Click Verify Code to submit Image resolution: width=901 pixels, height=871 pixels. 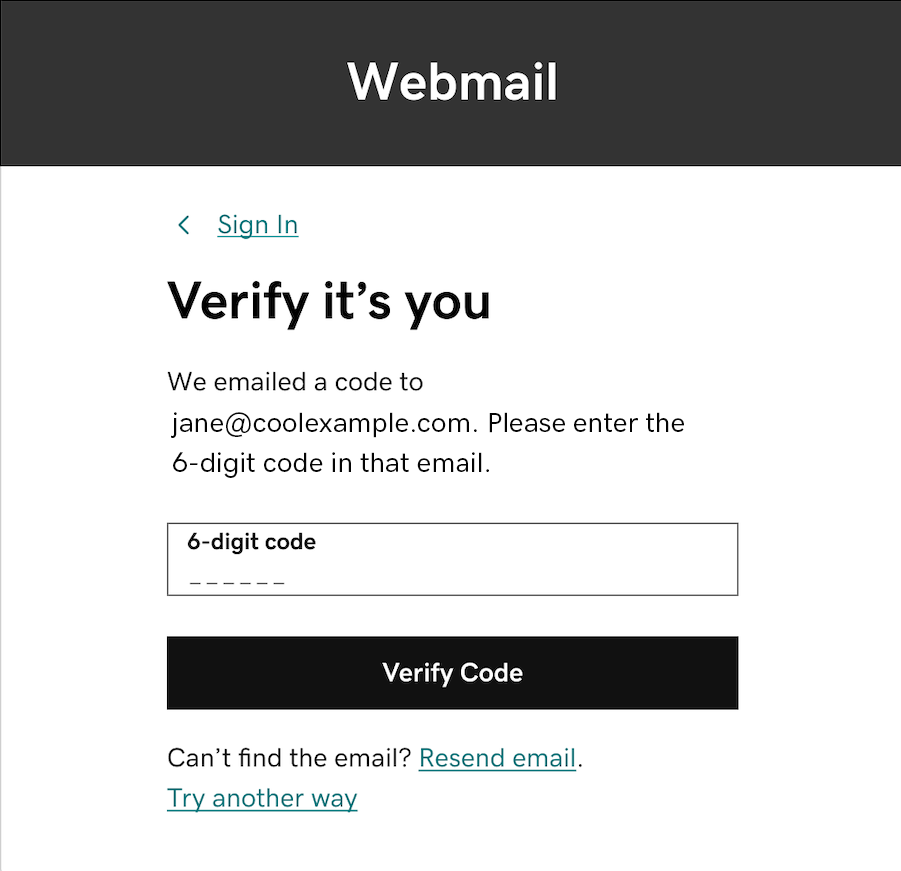click(x=451, y=672)
